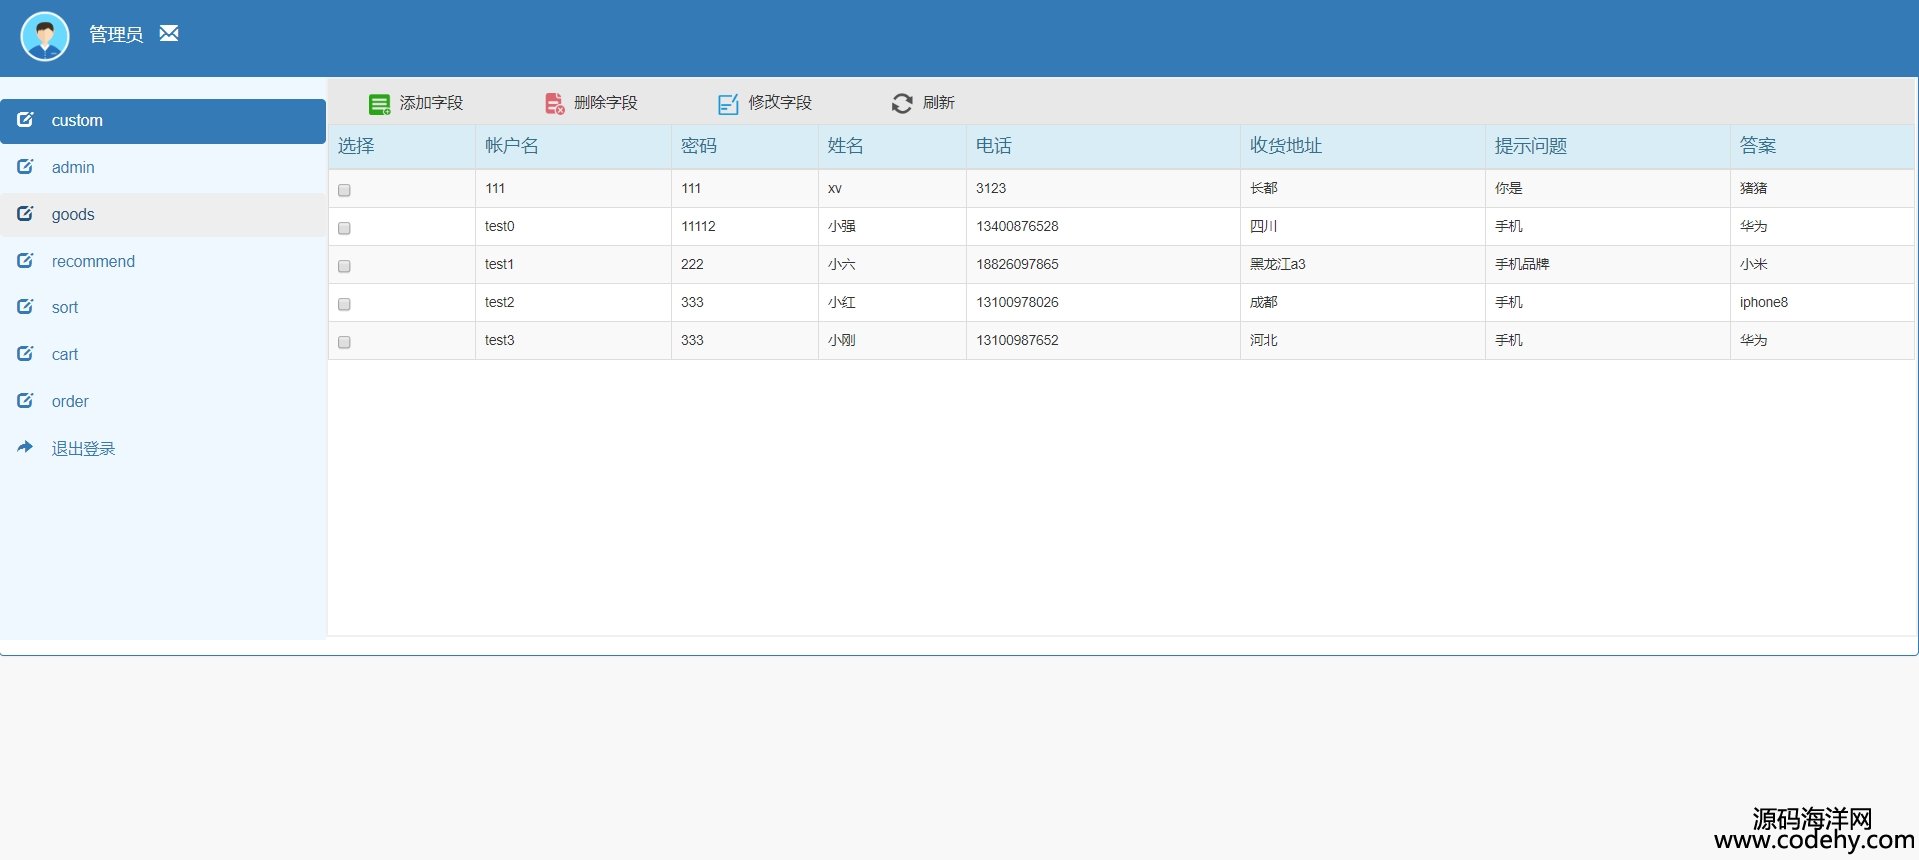Click the edit icon beside goods
Viewport: 1919px width, 860px height.
coord(25,213)
